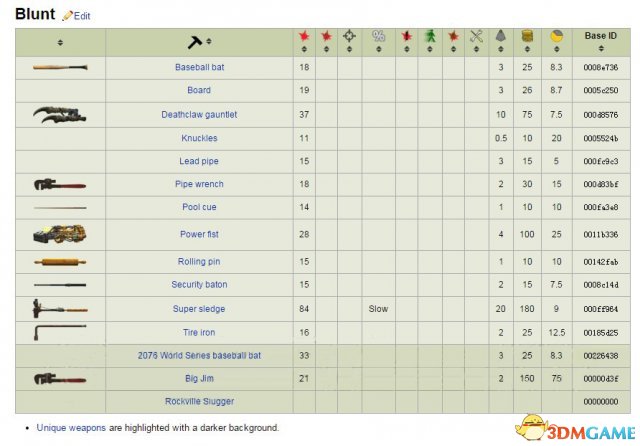Open the Deathclaw gauntlet link
Viewport: 640px width, 446px height.
199,115
